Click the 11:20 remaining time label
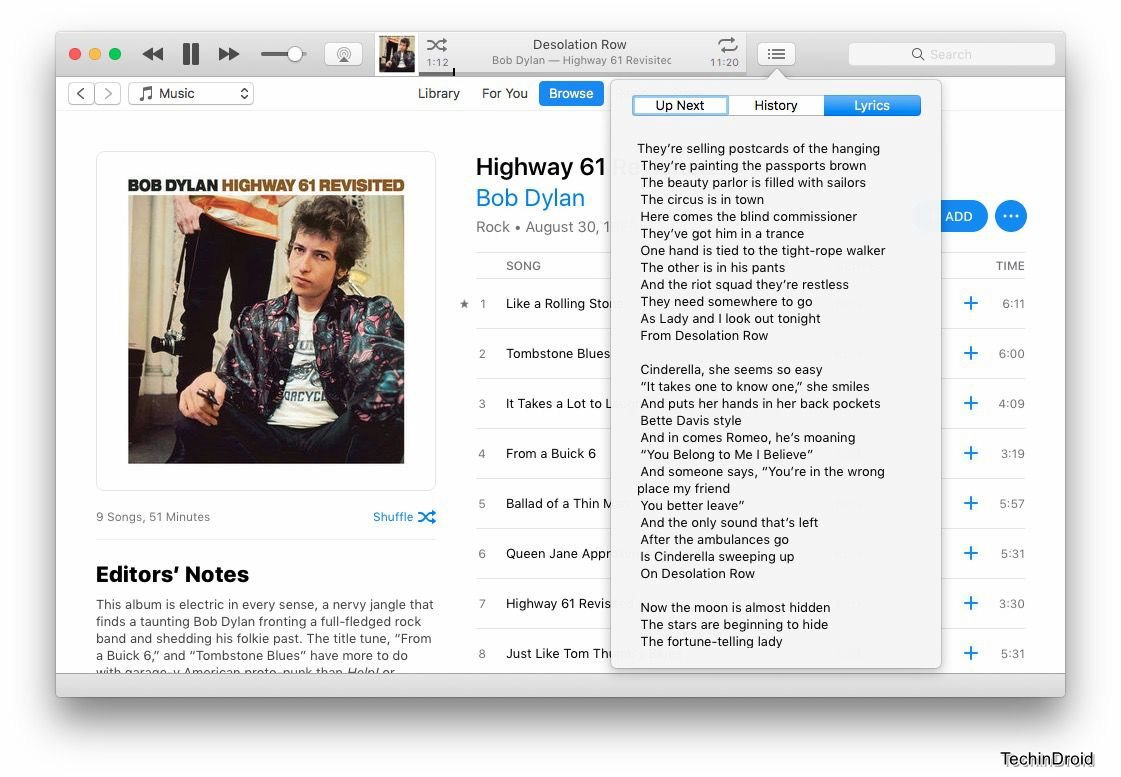Viewport: 1121px width, 777px height. click(724, 63)
